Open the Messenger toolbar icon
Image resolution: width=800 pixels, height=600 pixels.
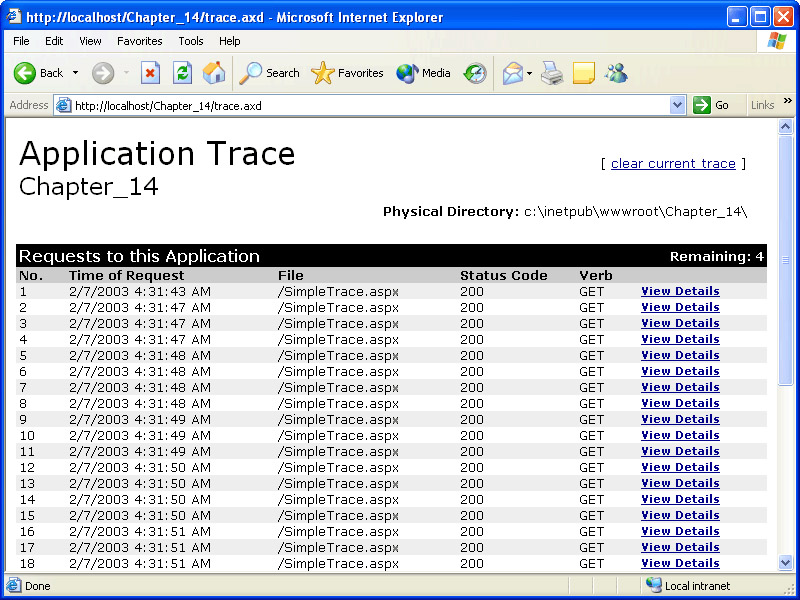pyautogui.click(x=616, y=73)
